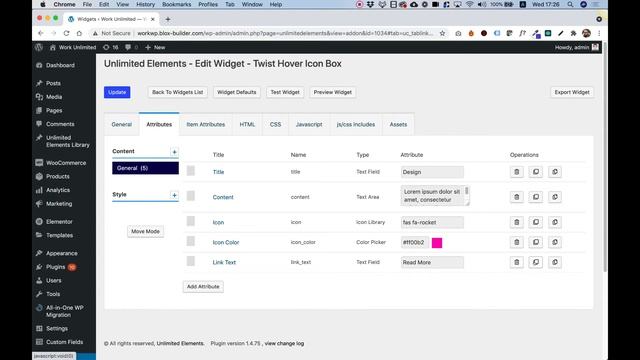Image resolution: width=640 pixels, height=360 pixels.
Task: Click the duplicate icon in the Title row
Action: (x=536, y=172)
